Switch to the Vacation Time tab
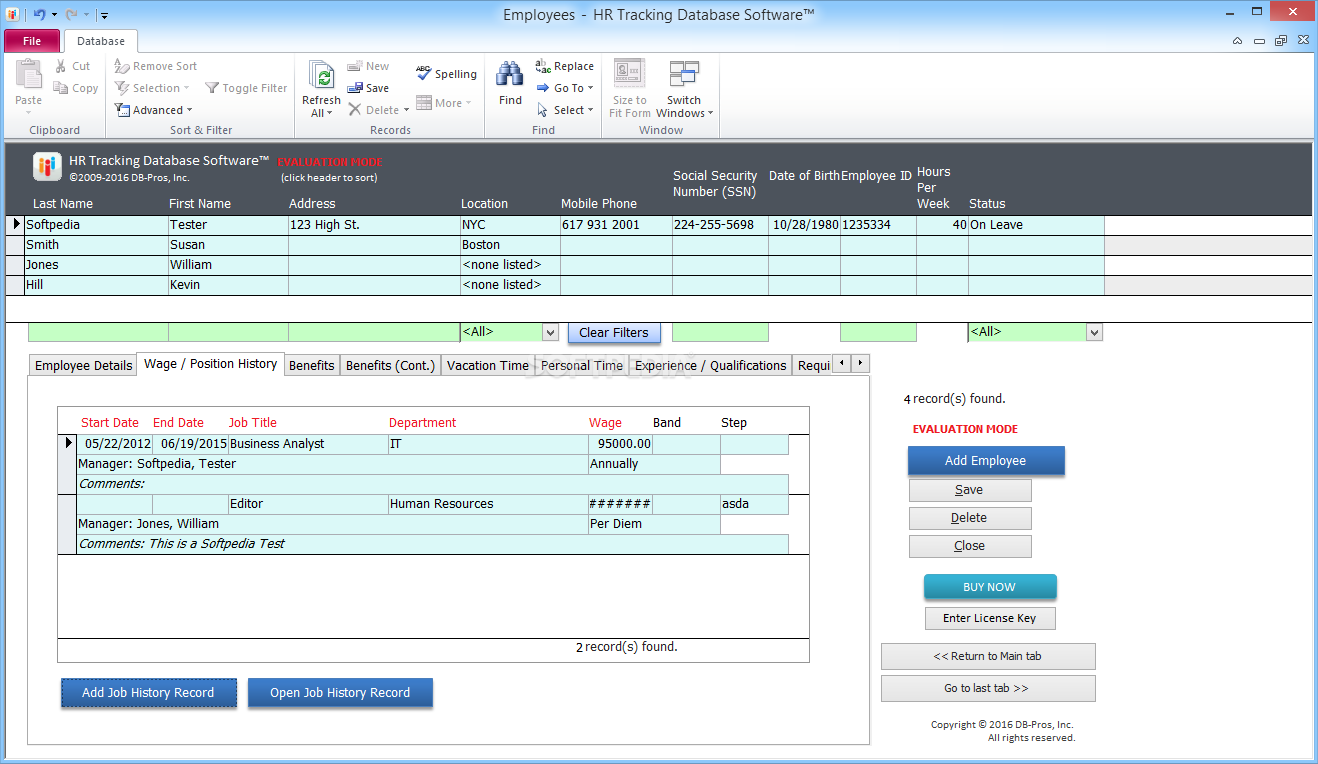The height and width of the screenshot is (764, 1318). [x=487, y=365]
